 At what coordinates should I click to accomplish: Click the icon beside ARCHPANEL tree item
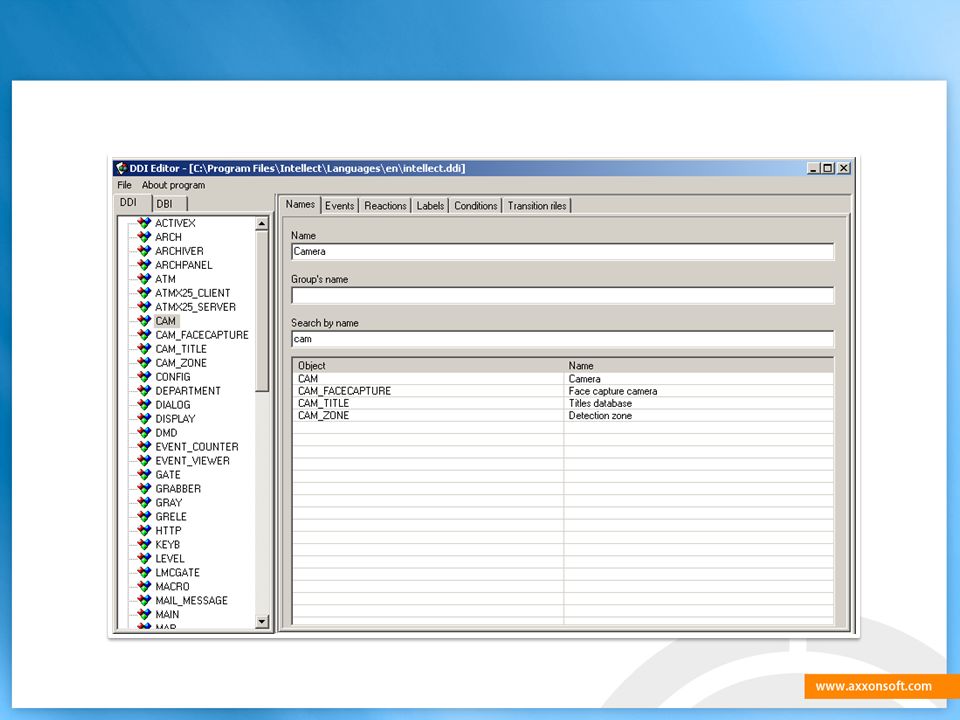tap(144, 265)
